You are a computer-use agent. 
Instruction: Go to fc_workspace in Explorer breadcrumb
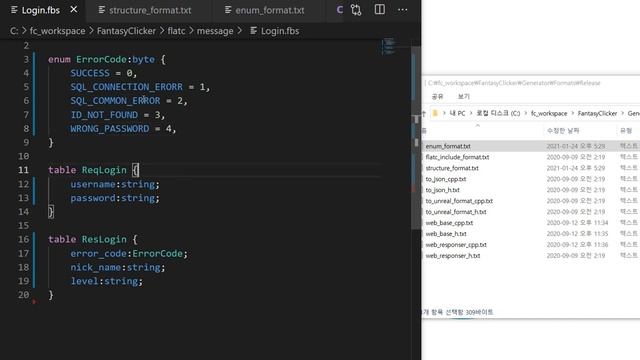549,113
